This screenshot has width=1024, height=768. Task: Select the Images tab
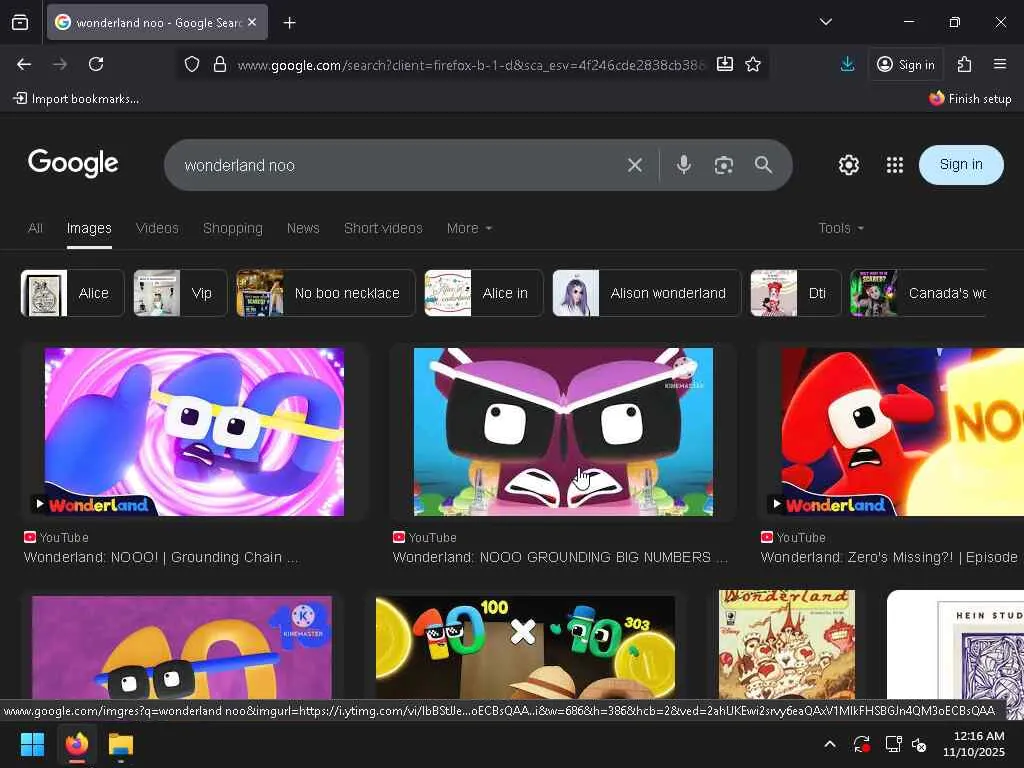tap(89, 228)
